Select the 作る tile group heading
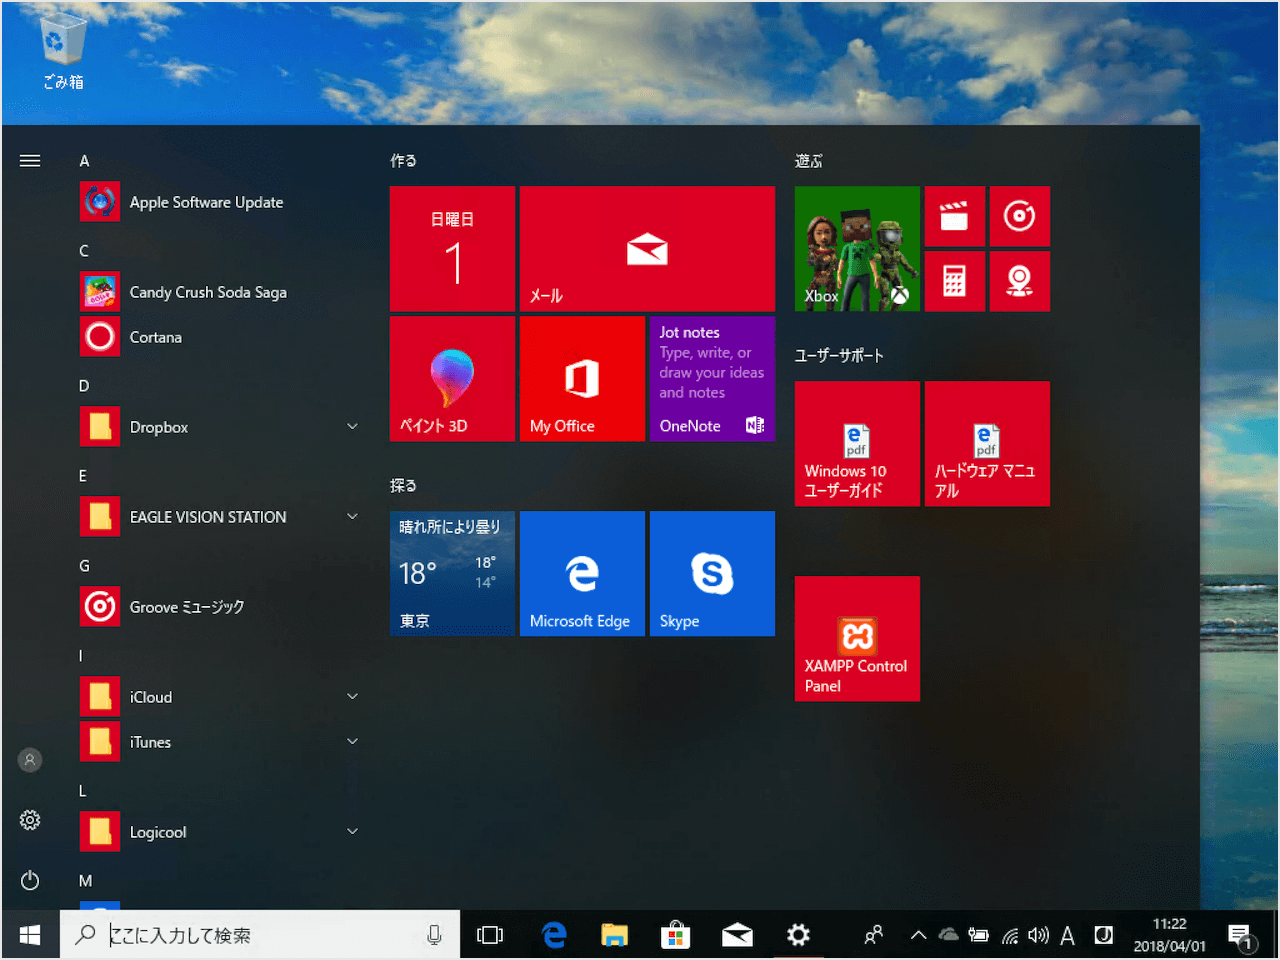 click(403, 160)
